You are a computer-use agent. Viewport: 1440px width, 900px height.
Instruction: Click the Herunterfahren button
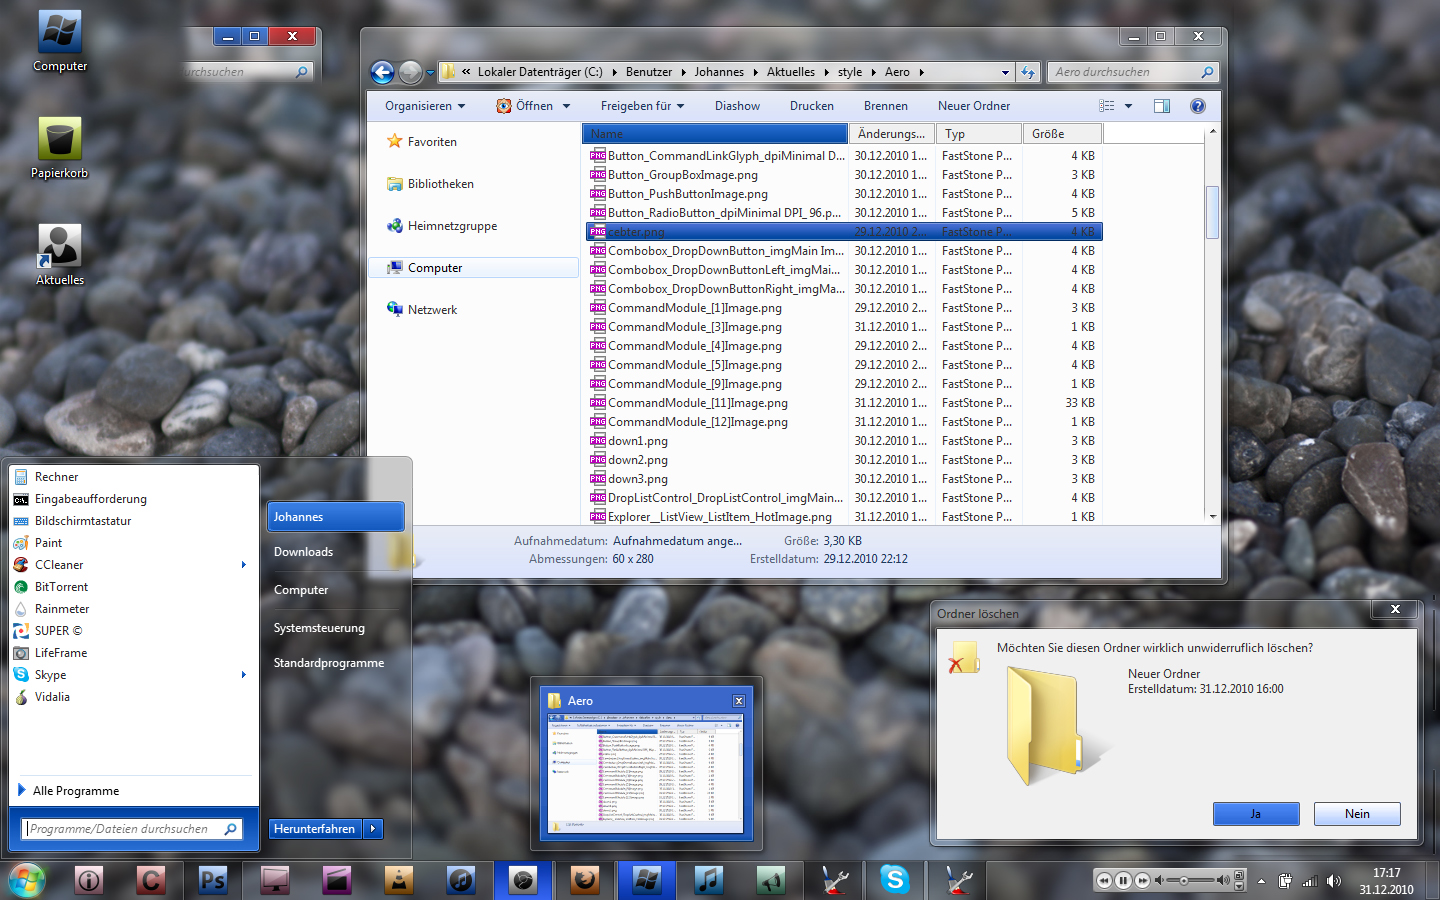point(315,828)
